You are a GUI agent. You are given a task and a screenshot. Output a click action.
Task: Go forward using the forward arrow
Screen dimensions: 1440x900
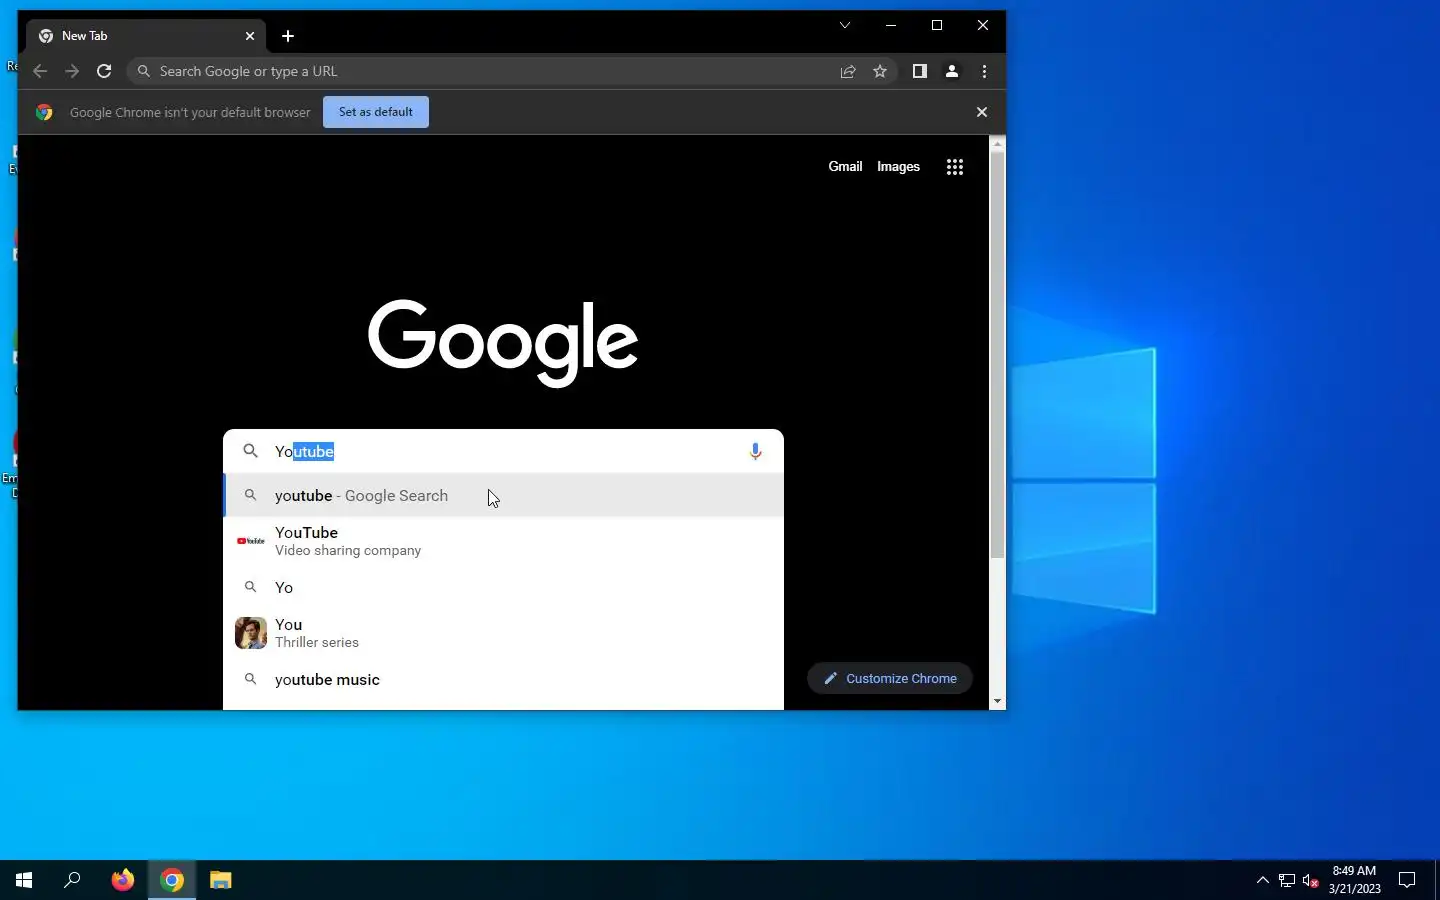coord(72,71)
